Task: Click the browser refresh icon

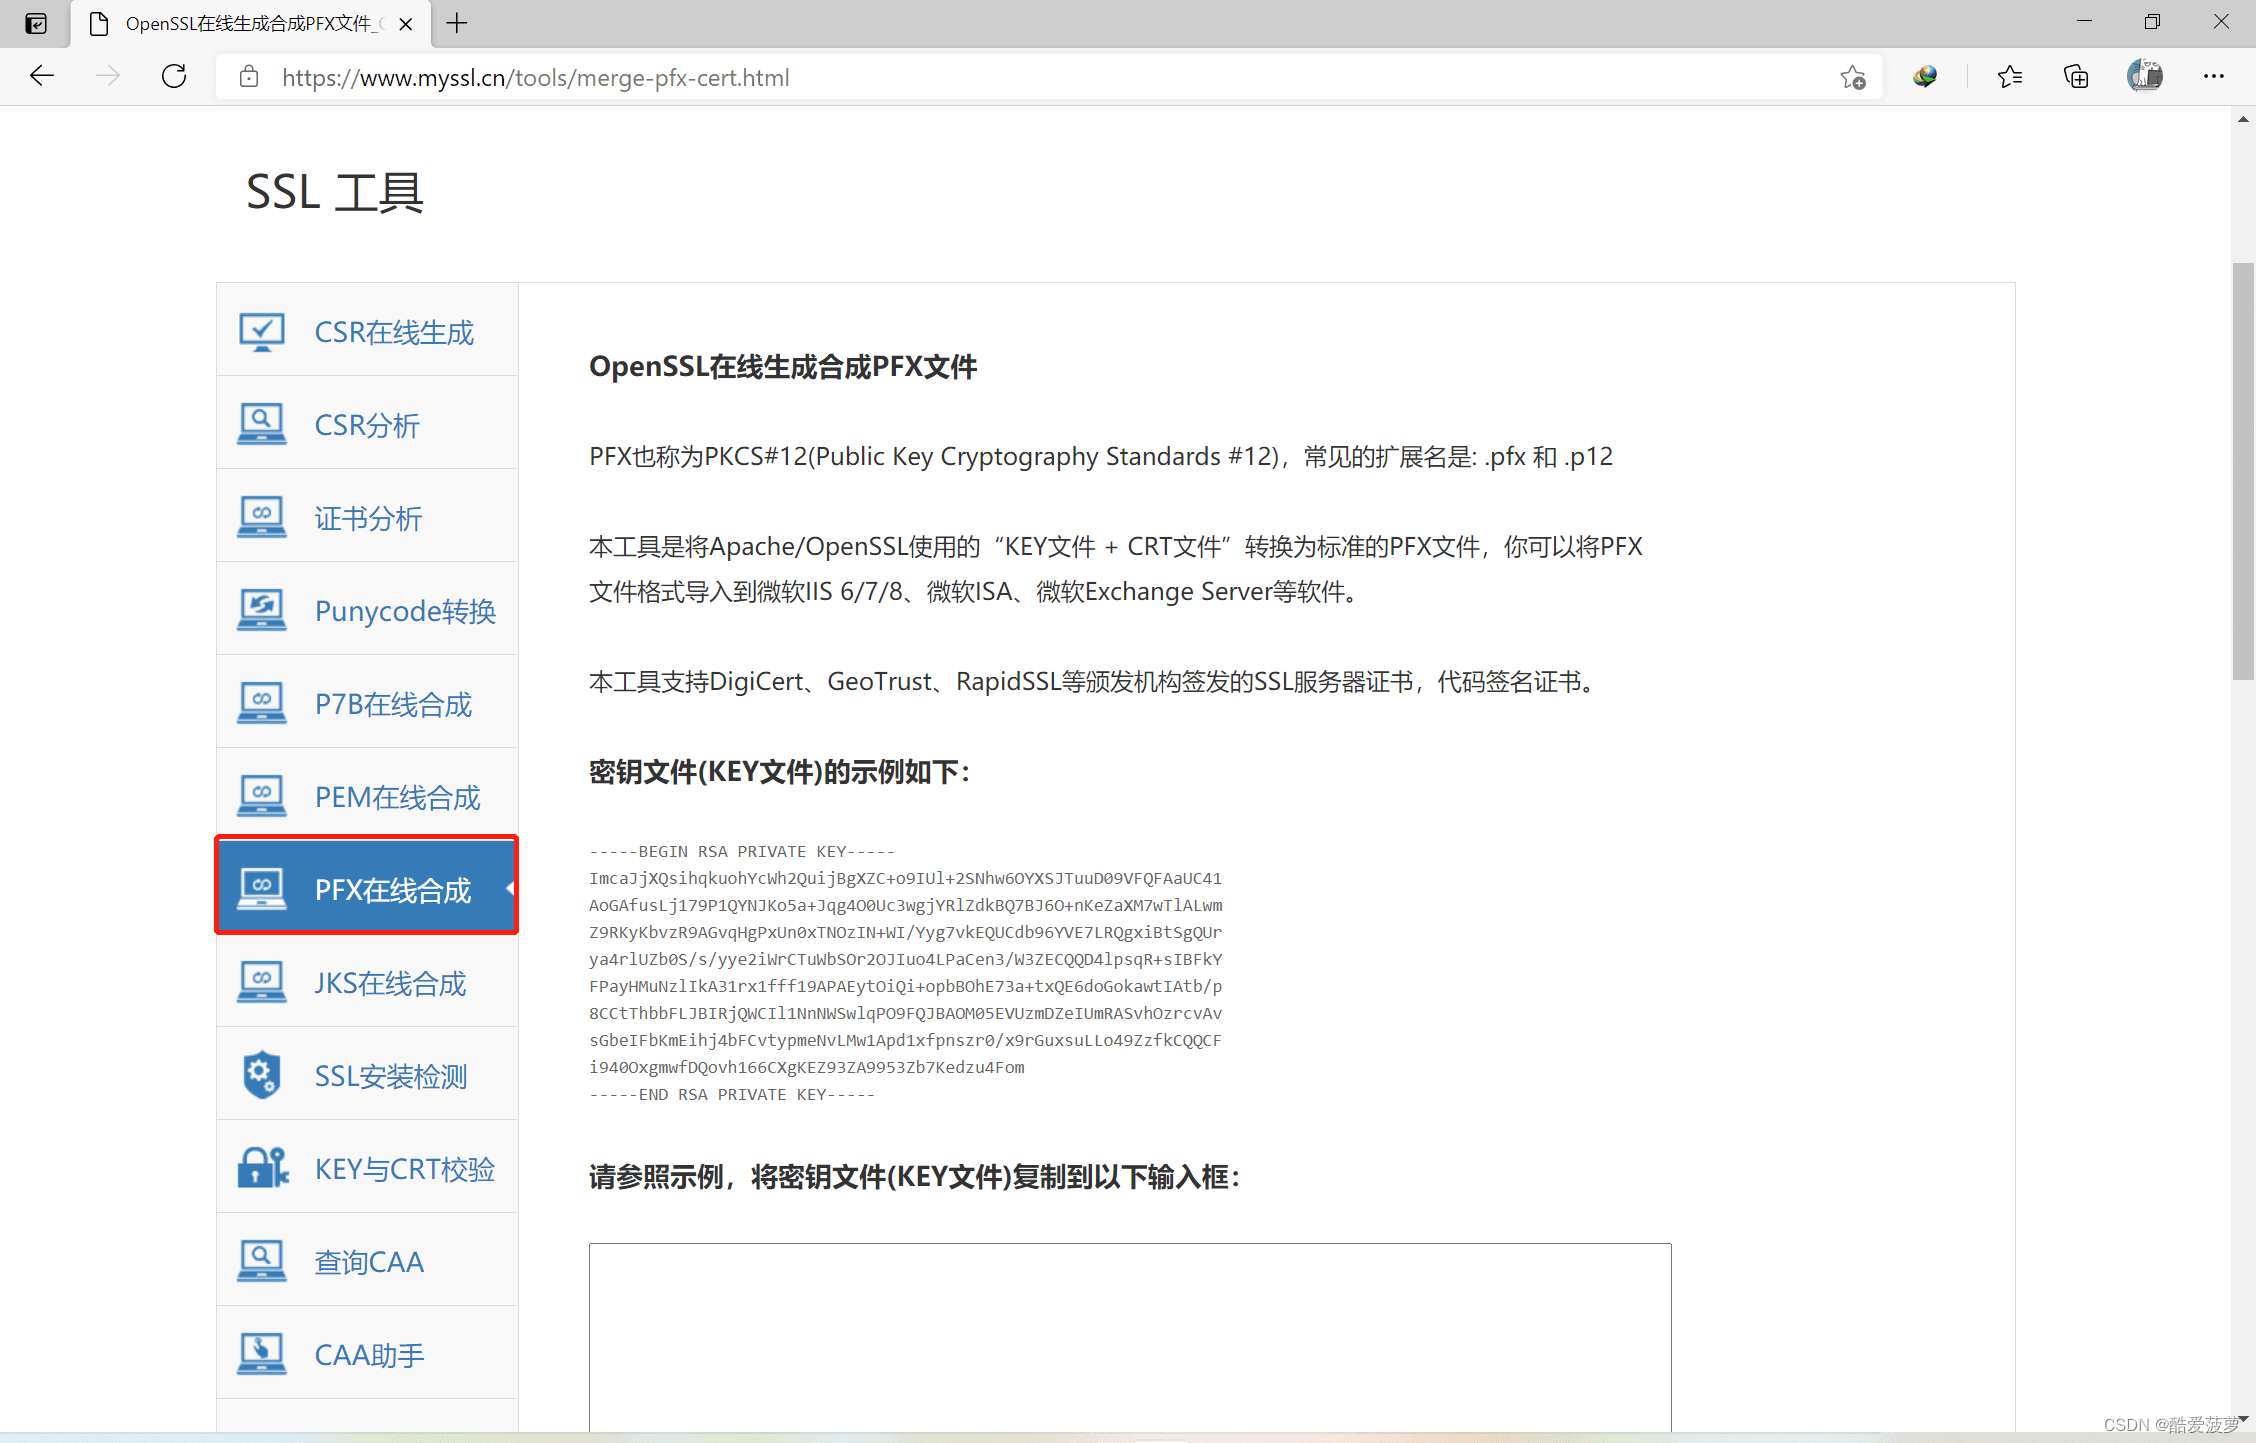Action: 174,77
